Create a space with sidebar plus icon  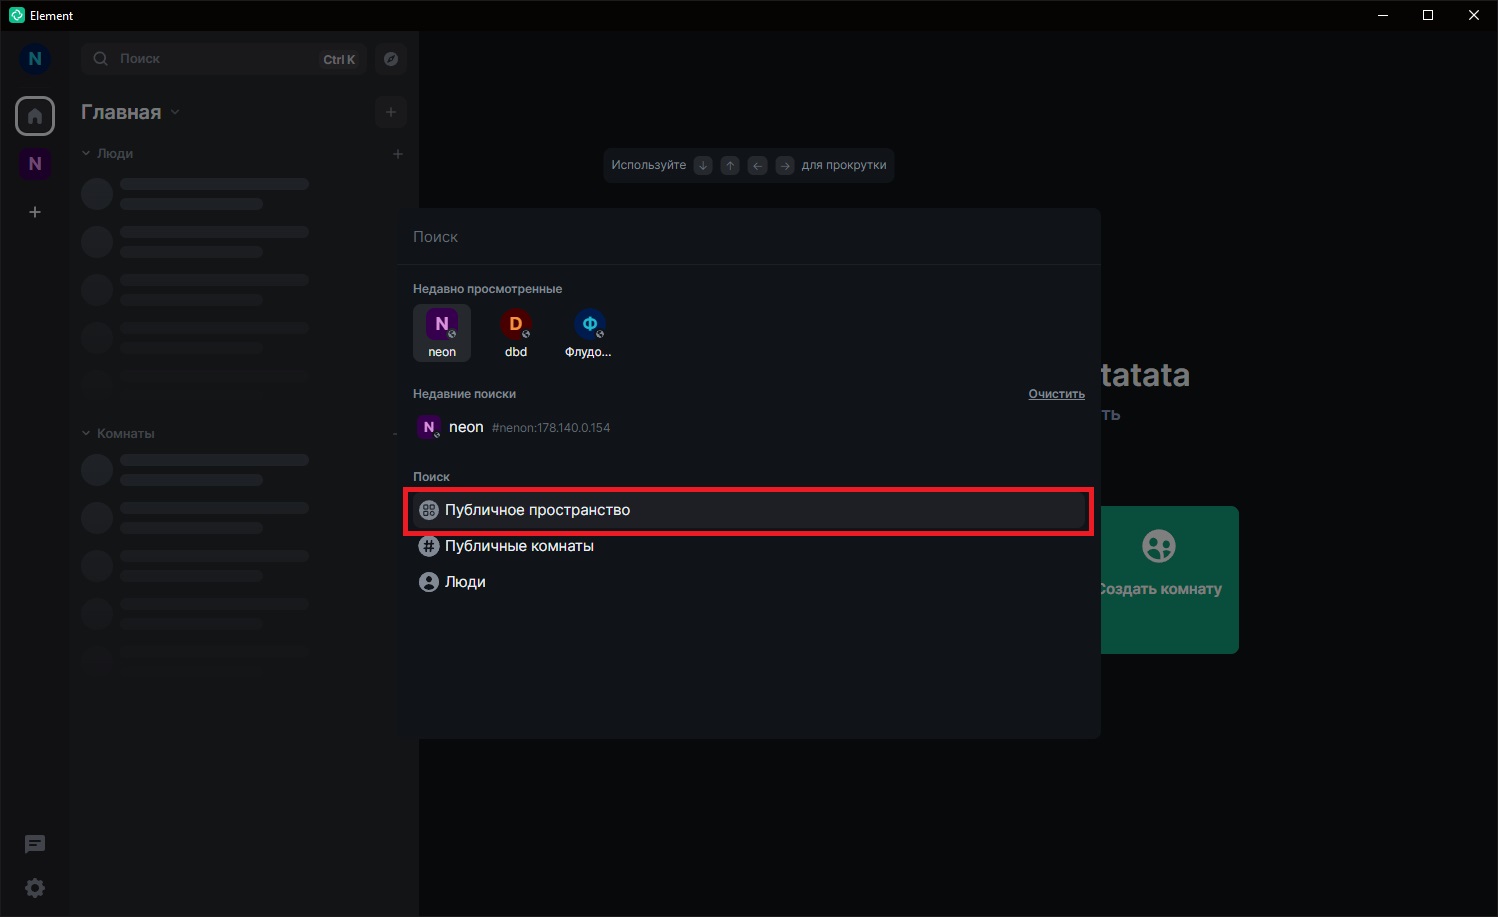coord(35,212)
